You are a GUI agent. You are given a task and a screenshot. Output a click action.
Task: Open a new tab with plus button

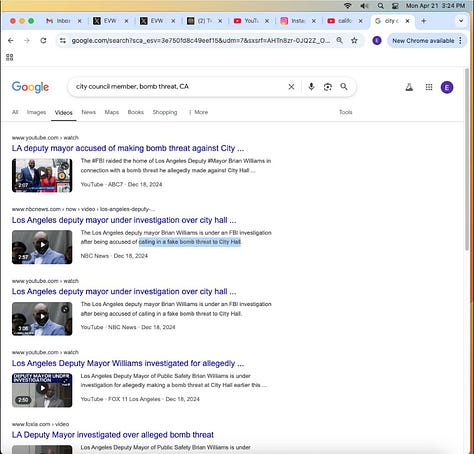point(424,21)
